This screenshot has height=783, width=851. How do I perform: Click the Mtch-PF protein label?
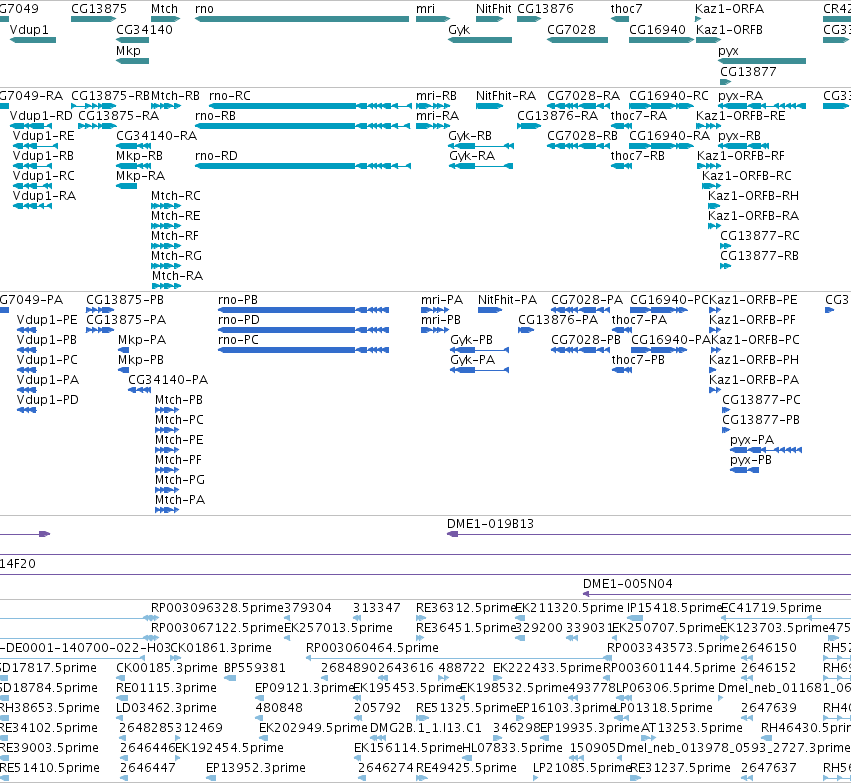pyautogui.click(x=179, y=460)
